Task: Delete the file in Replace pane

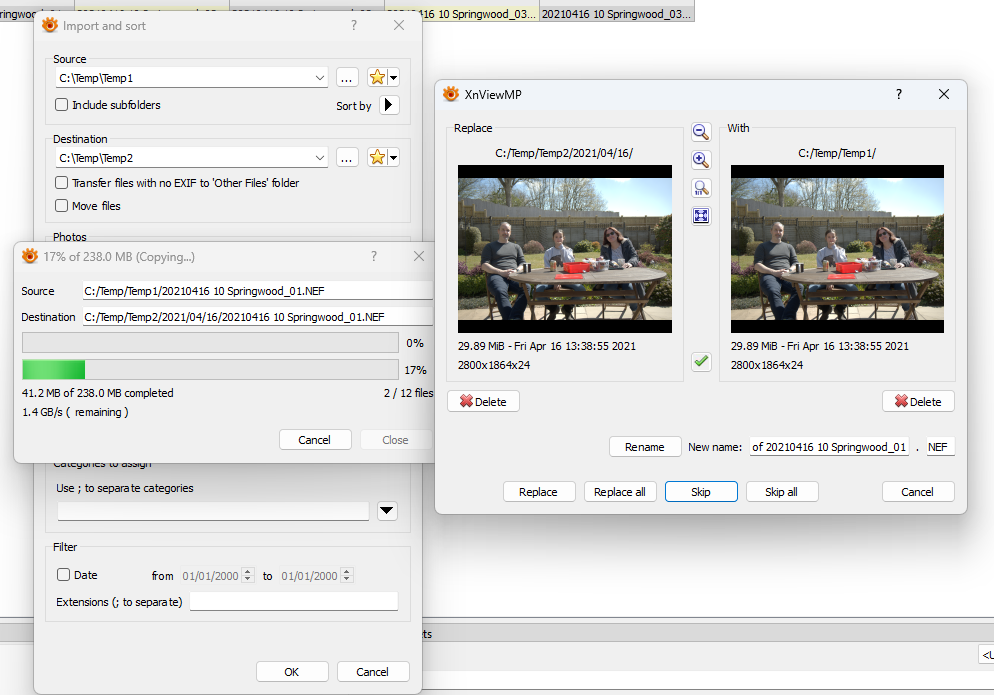Action: [483, 401]
